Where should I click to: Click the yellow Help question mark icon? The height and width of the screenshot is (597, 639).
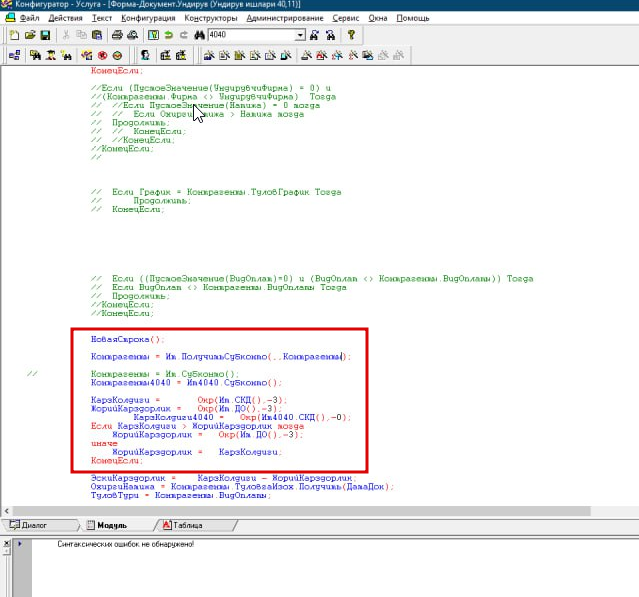click(351, 35)
